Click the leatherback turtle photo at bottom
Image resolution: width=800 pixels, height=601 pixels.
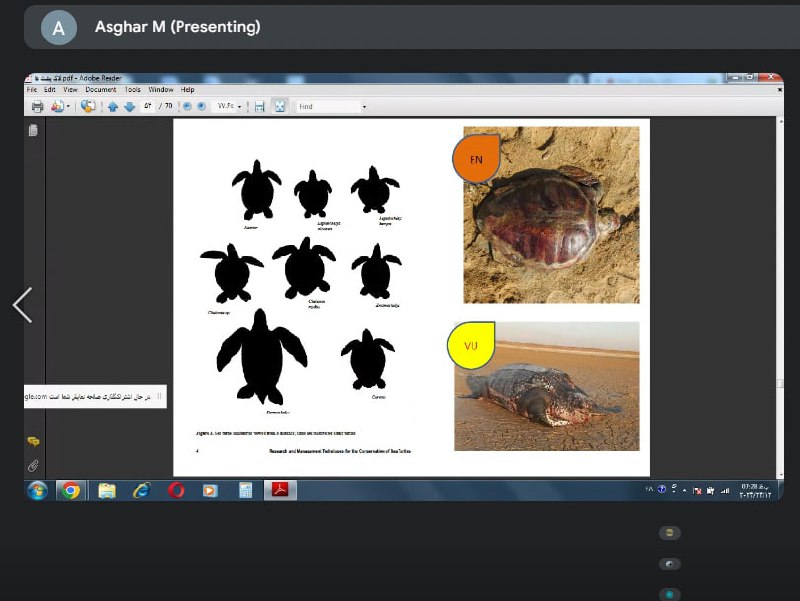[546, 386]
